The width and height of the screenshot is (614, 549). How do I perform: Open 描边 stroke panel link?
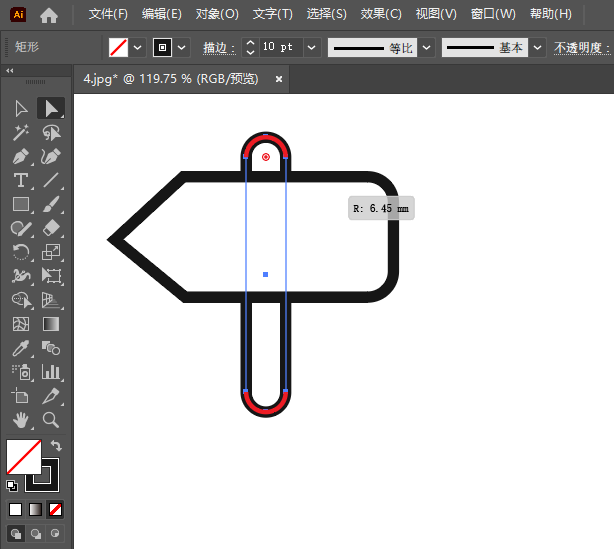pyautogui.click(x=219, y=48)
